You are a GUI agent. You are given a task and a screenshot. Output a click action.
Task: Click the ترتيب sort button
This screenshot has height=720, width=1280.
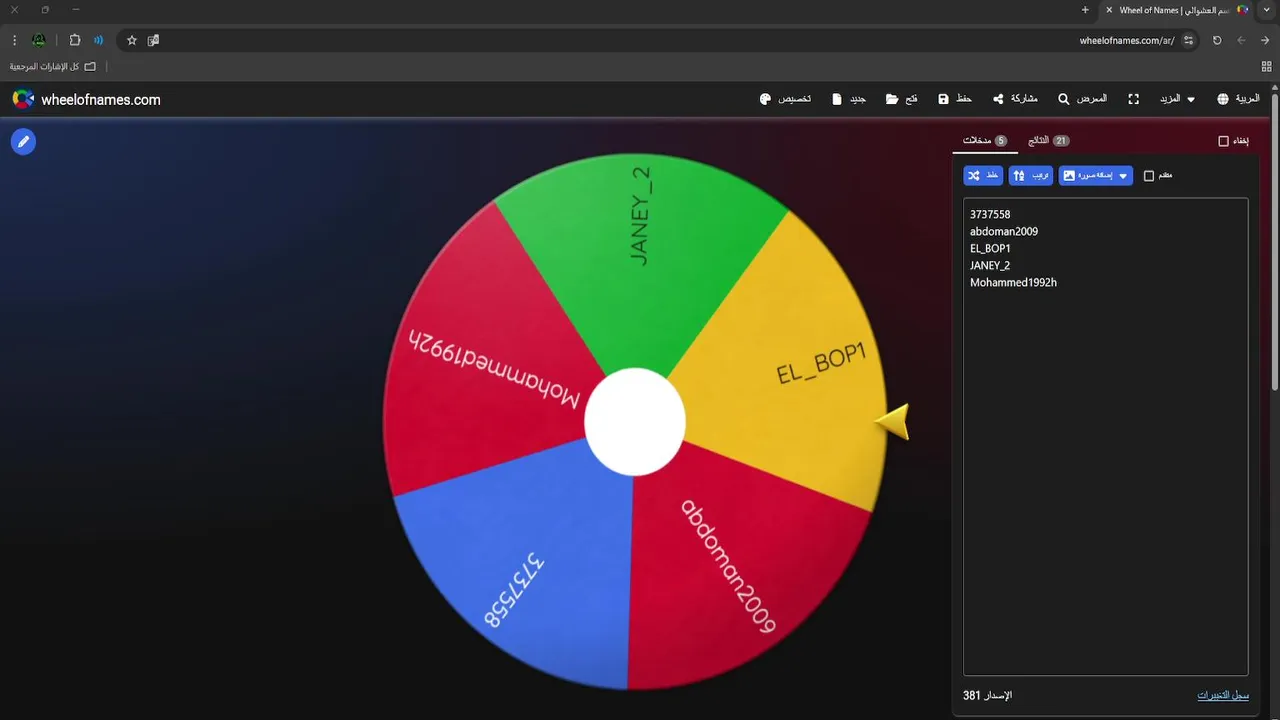(1030, 176)
